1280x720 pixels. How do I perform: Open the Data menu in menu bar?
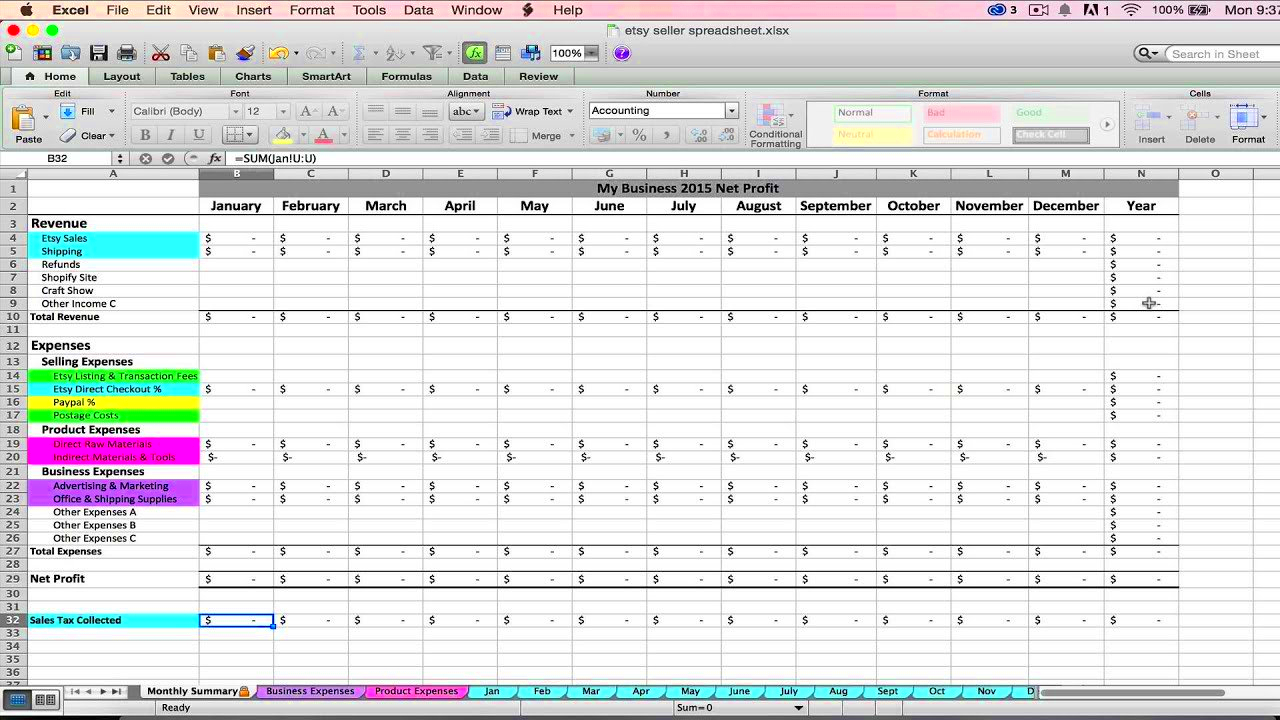coord(418,10)
